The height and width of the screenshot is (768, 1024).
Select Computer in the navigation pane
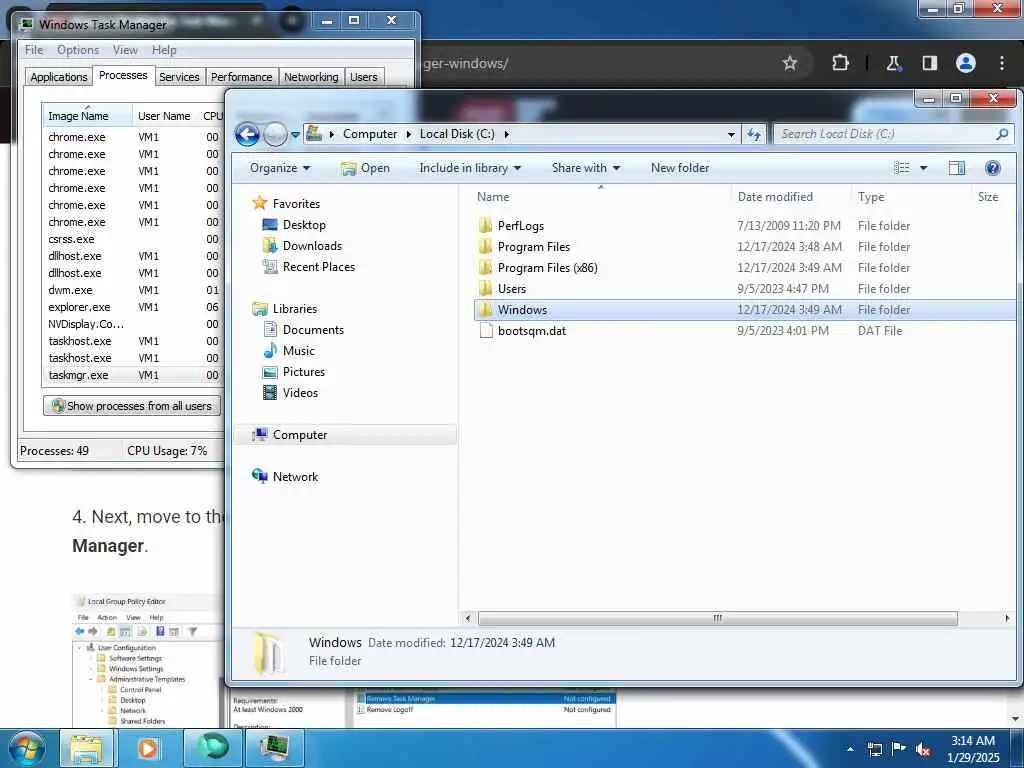pyautogui.click(x=300, y=435)
